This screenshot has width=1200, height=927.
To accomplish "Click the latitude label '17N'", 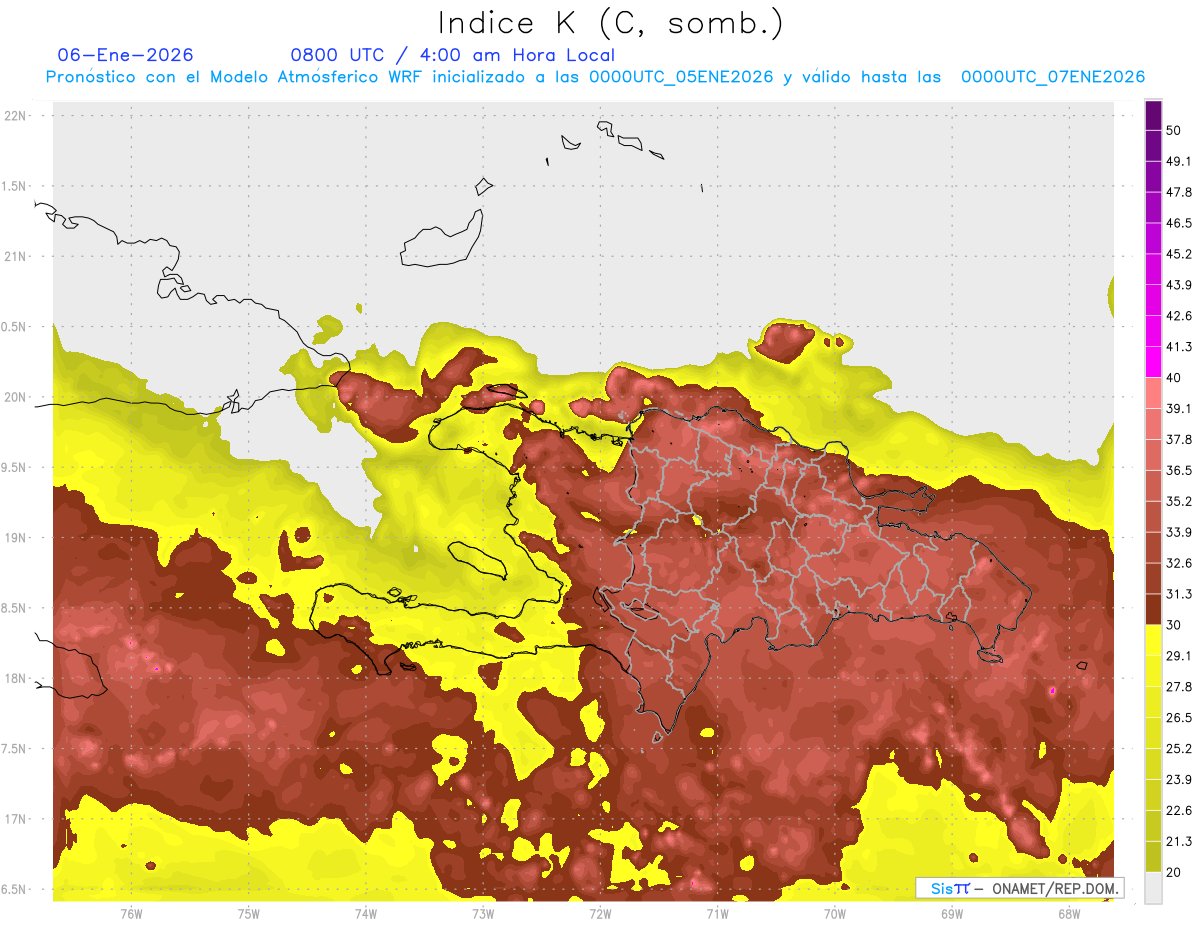I will [15, 819].
